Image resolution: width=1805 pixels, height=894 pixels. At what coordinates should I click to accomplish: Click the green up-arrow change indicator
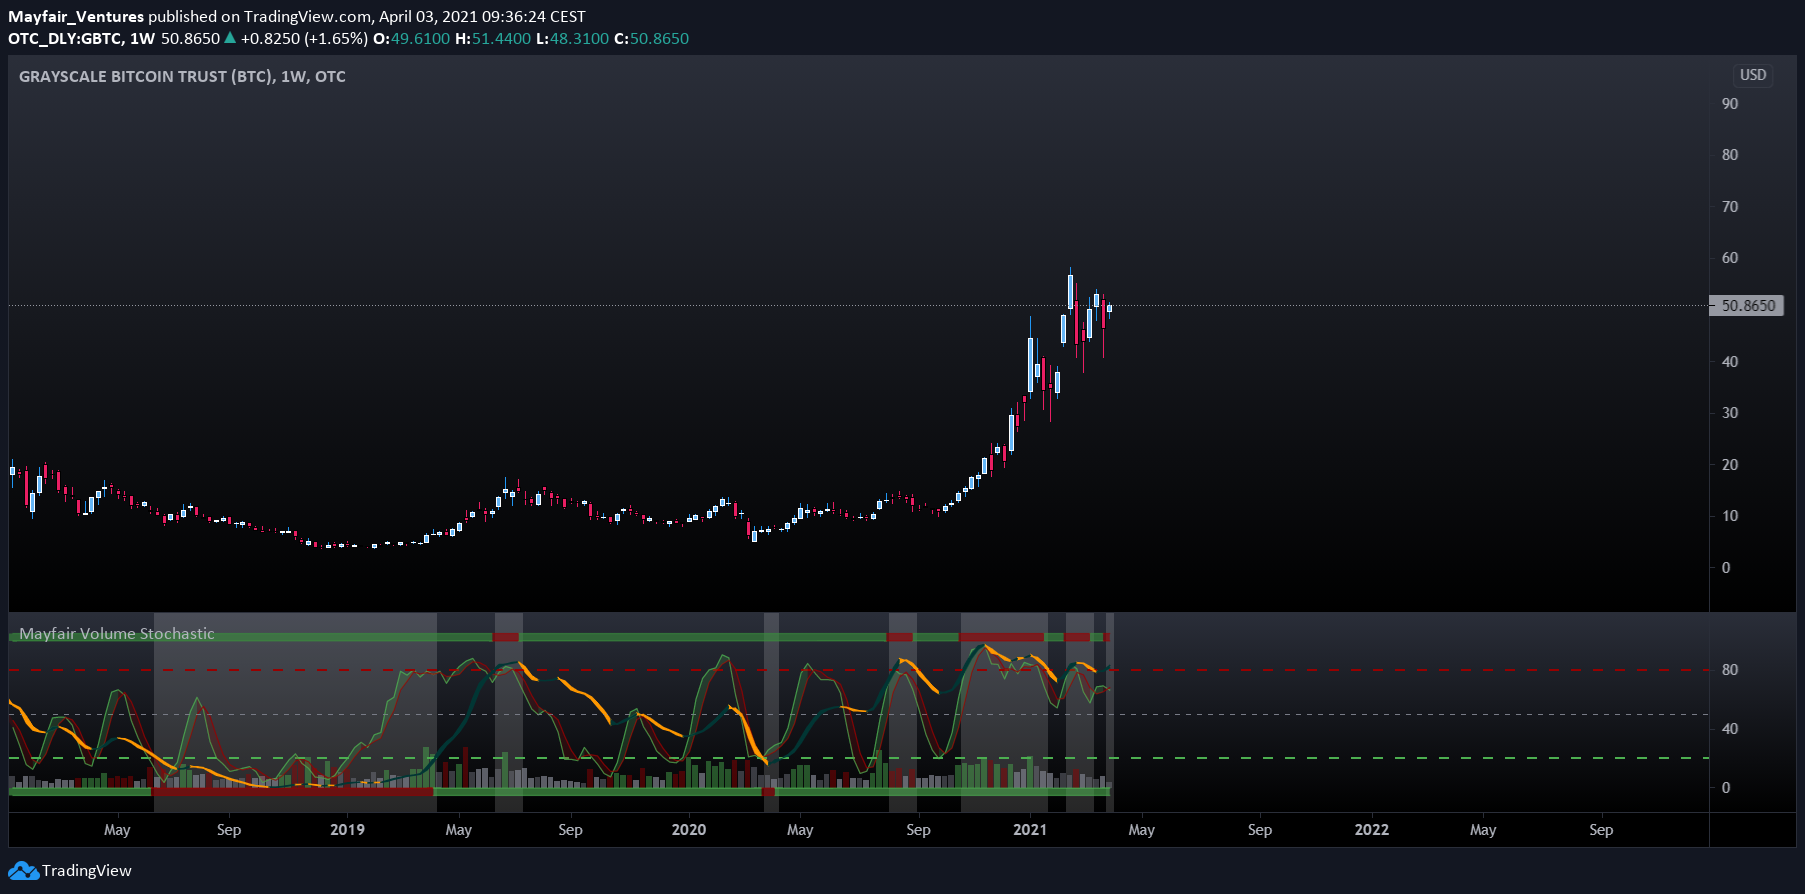230,38
